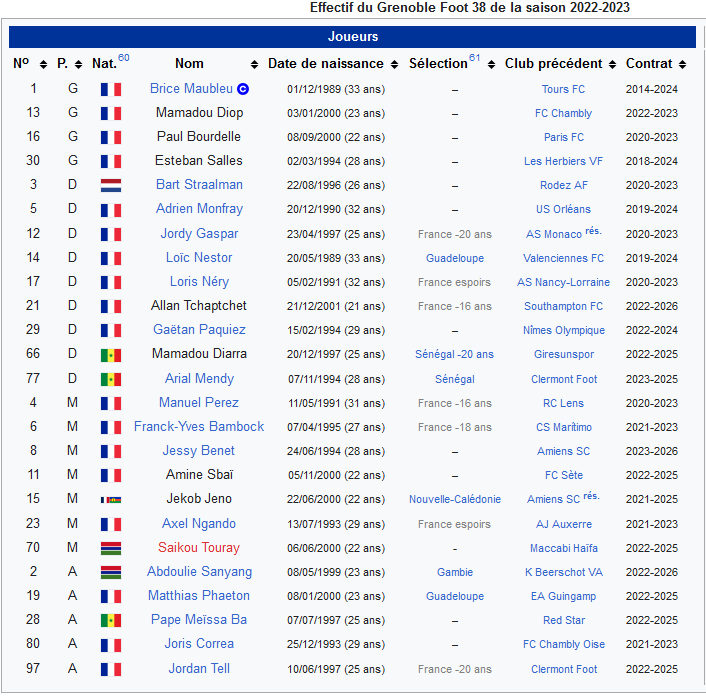Click the Senegal flag in Mamadou Diarra's row
The height and width of the screenshot is (696, 706).
click(x=110, y=354)
